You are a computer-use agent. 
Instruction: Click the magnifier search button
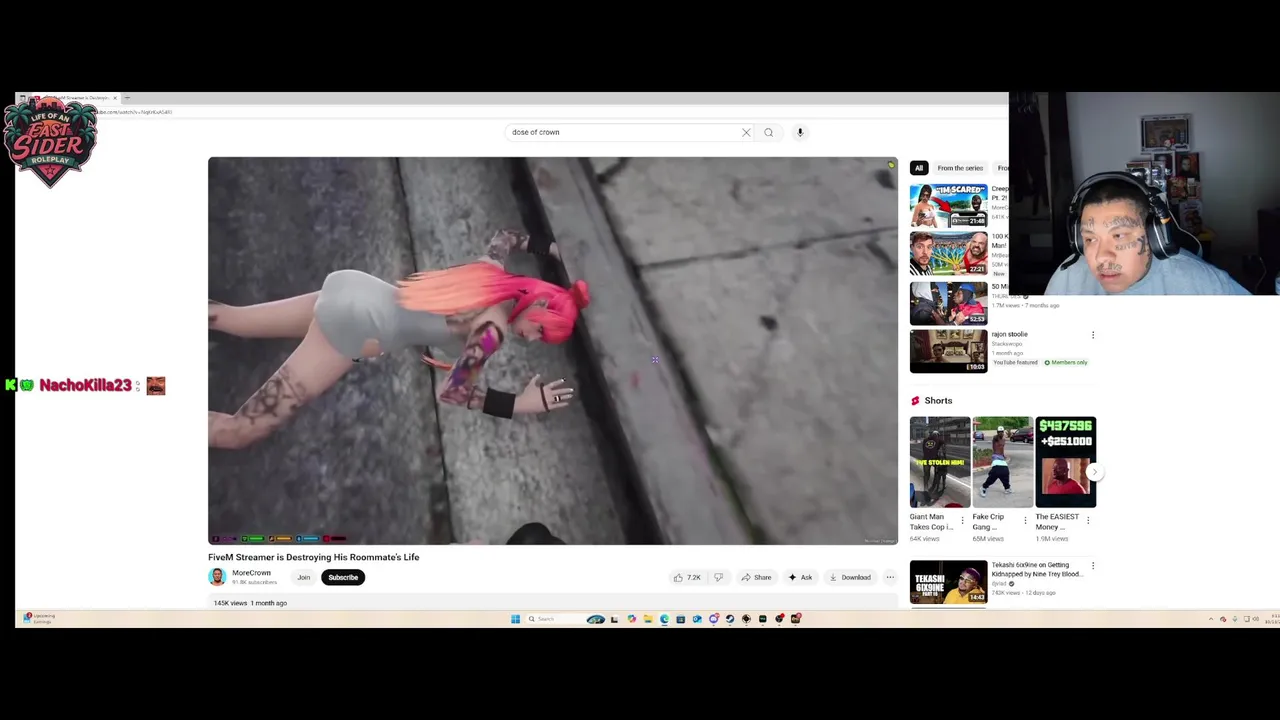click(x=768, y=132)
